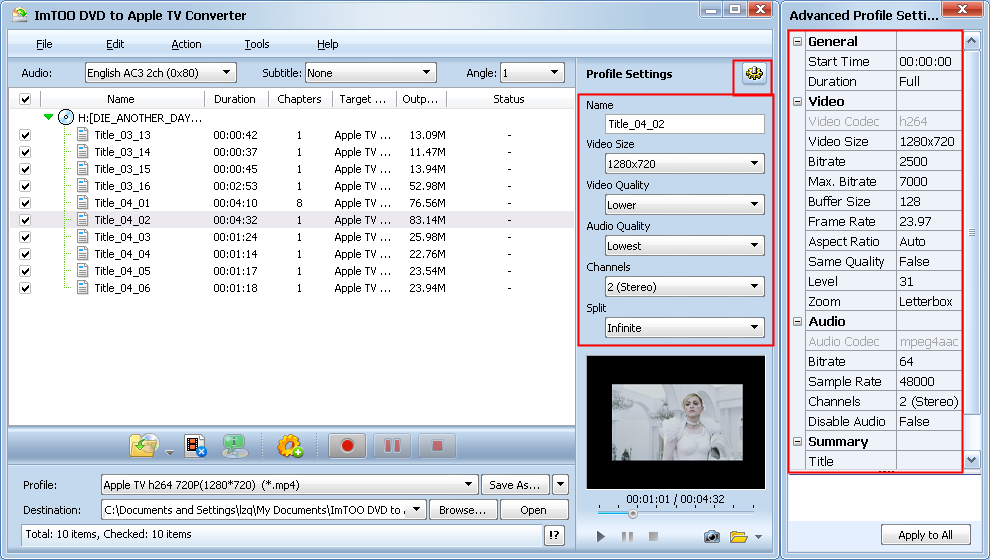This screenshot has height=560, width=990.
Task: Open the Subtitle dropdown
Action: (x=371, y=73)
